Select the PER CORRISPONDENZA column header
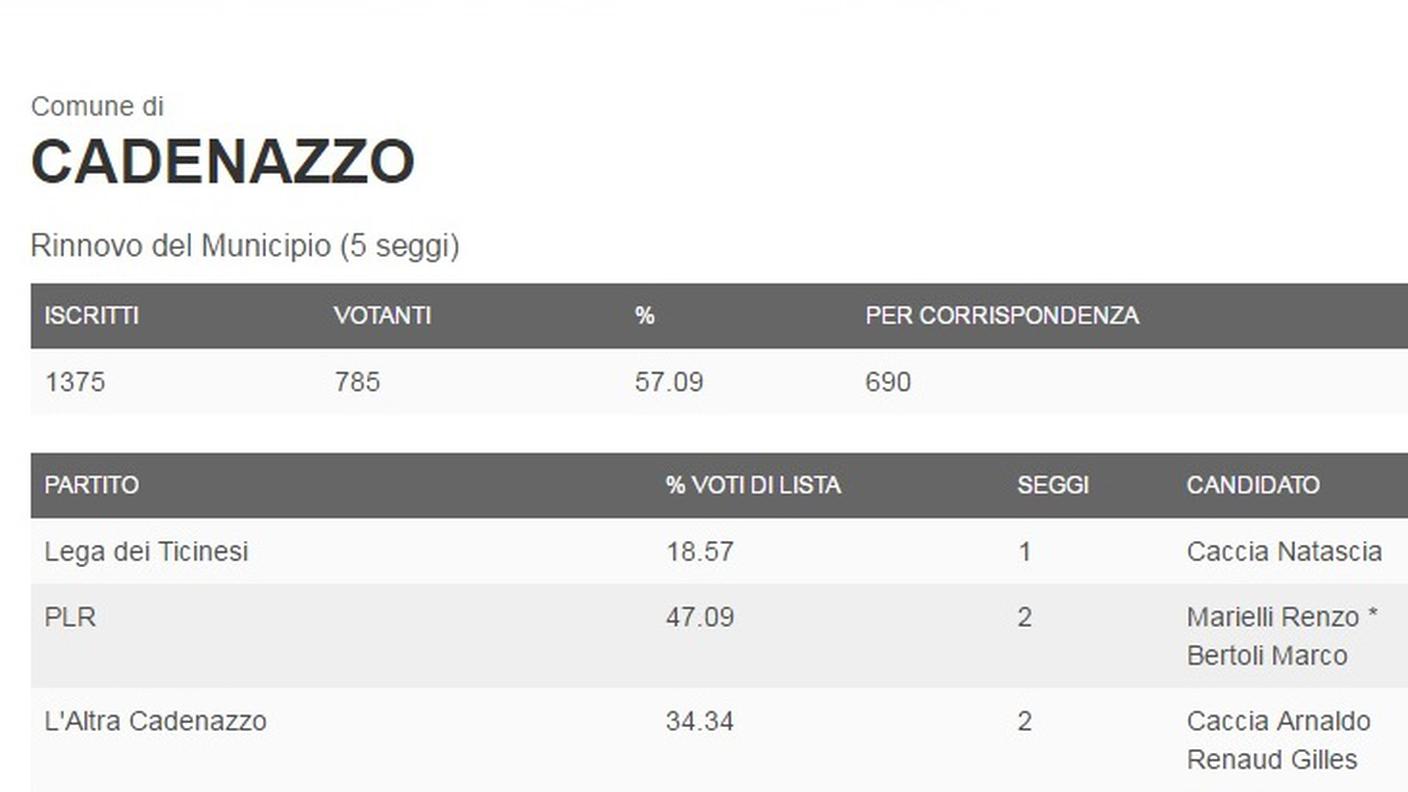This screenshot has height=792, width=1408. pyautogui.click(x=1002, y=316)
